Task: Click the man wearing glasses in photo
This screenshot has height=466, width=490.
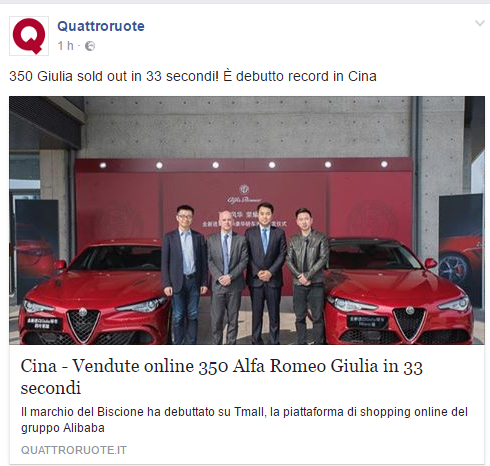Action: tap(184, 274)
